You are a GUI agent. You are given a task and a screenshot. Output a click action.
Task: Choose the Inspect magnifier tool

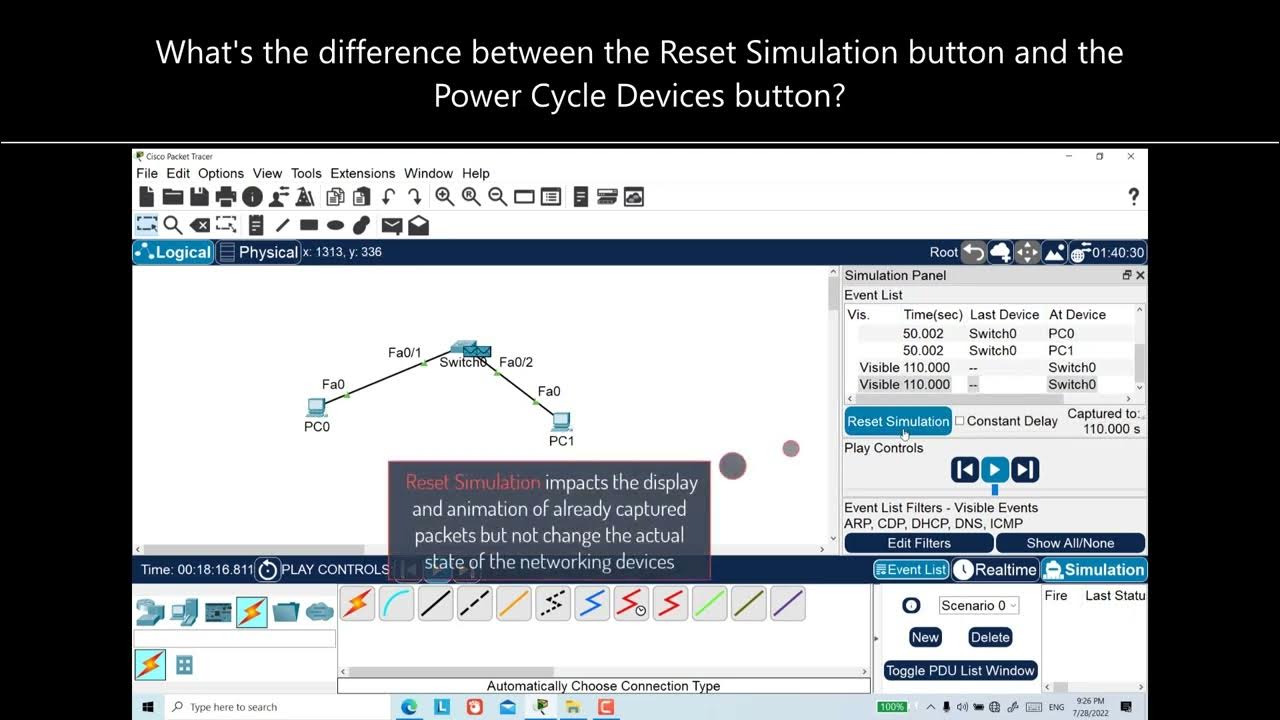(x=173, y=225)
